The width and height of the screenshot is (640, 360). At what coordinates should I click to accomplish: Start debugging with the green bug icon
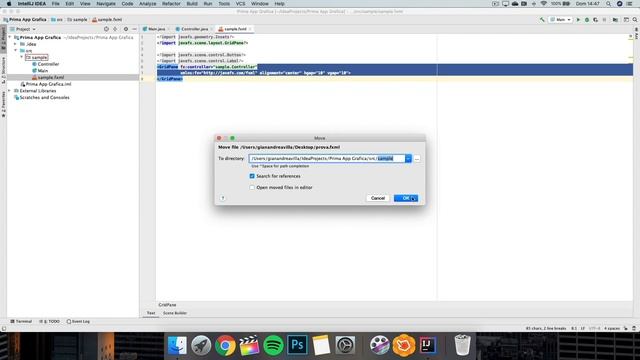tap(587, 20)
